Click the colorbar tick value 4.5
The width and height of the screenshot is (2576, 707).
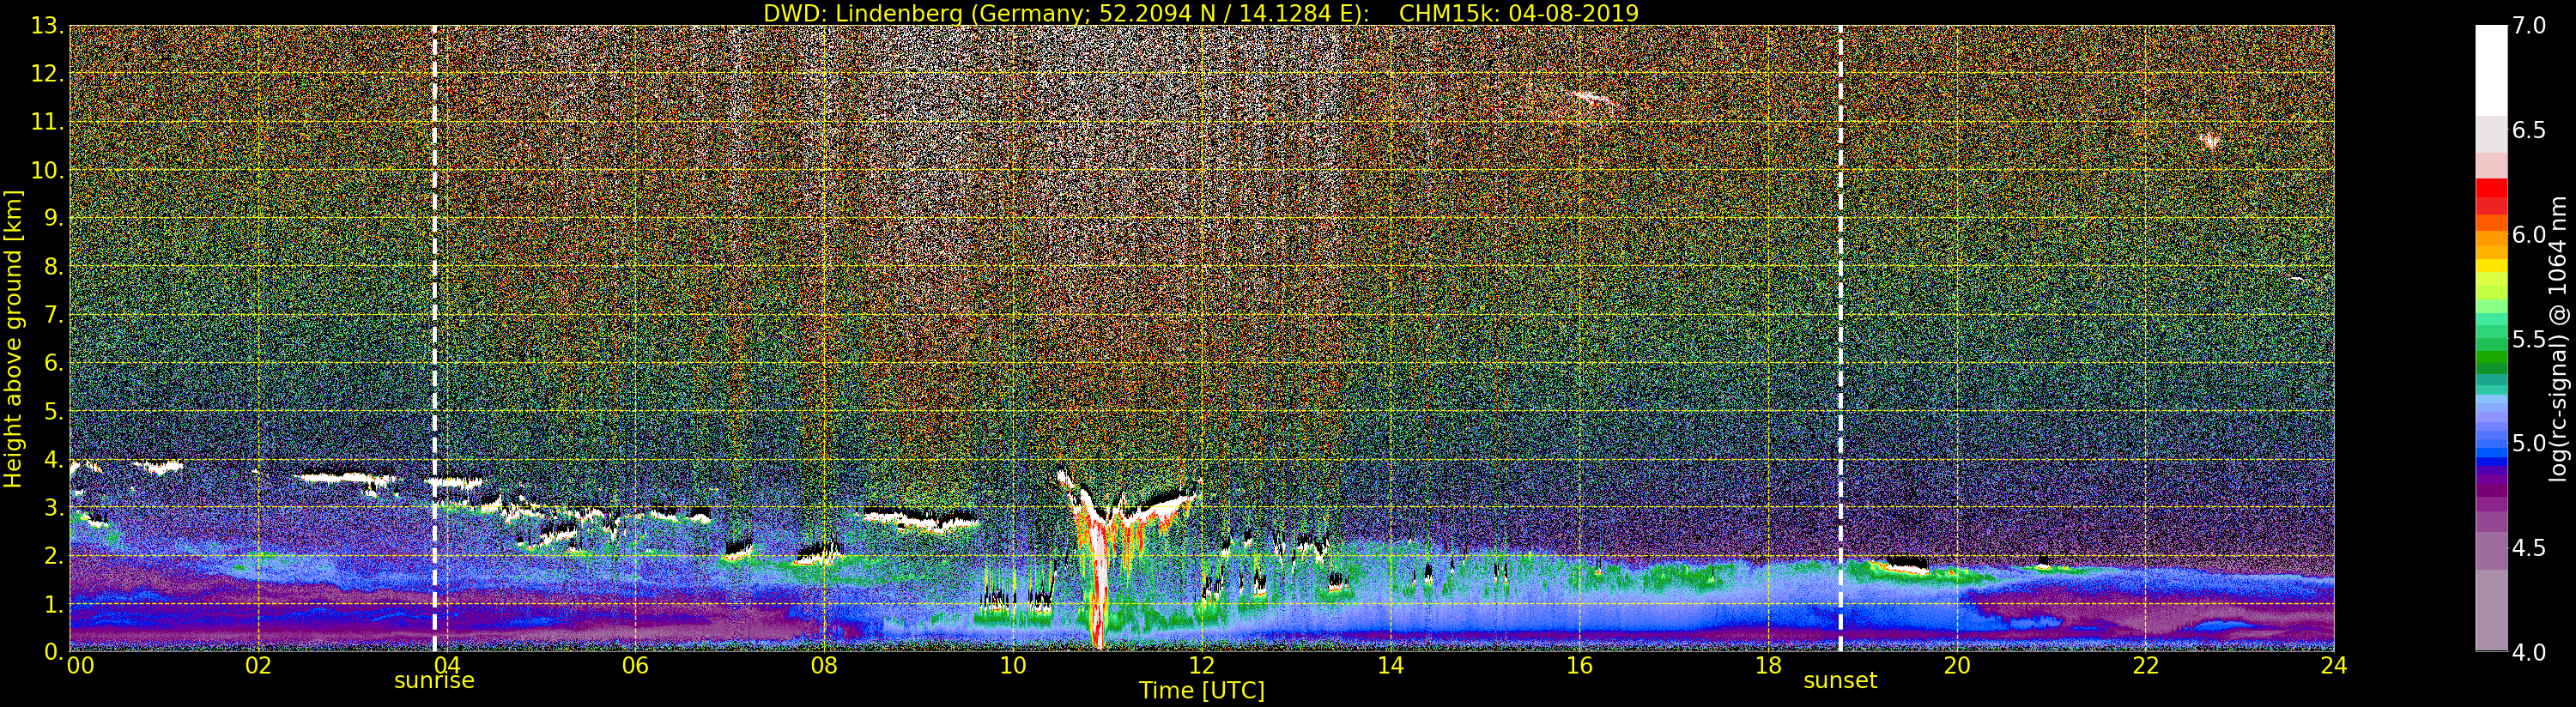coord(2529,548)
